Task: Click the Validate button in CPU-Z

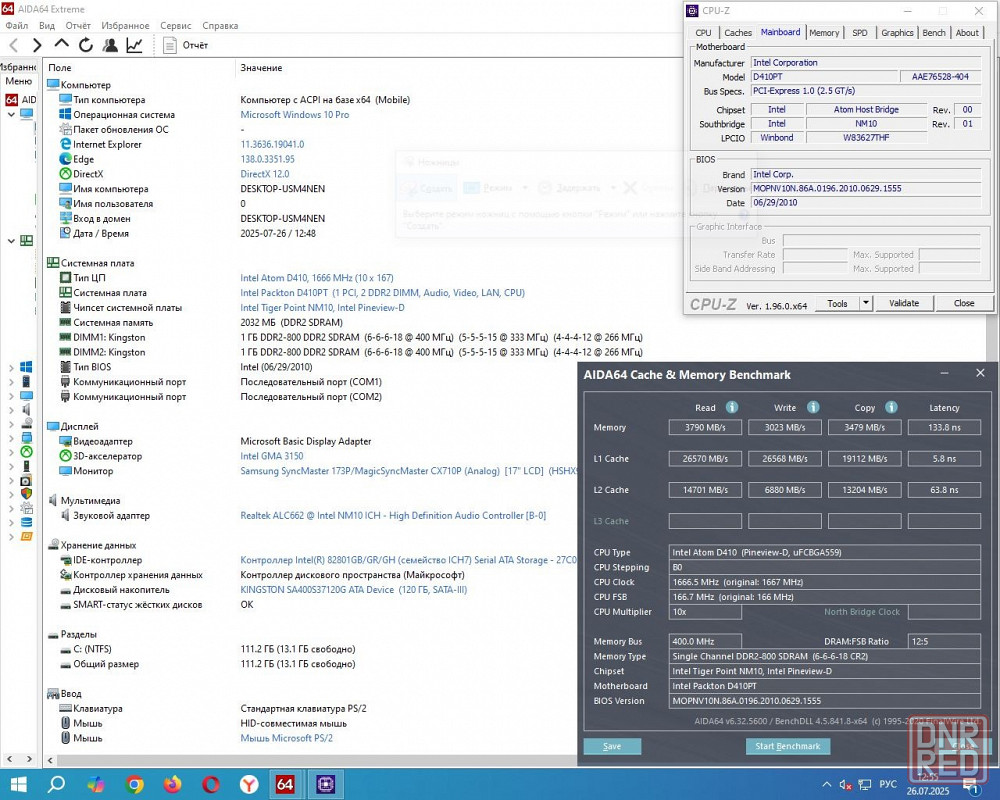Action: coord(904,303)
